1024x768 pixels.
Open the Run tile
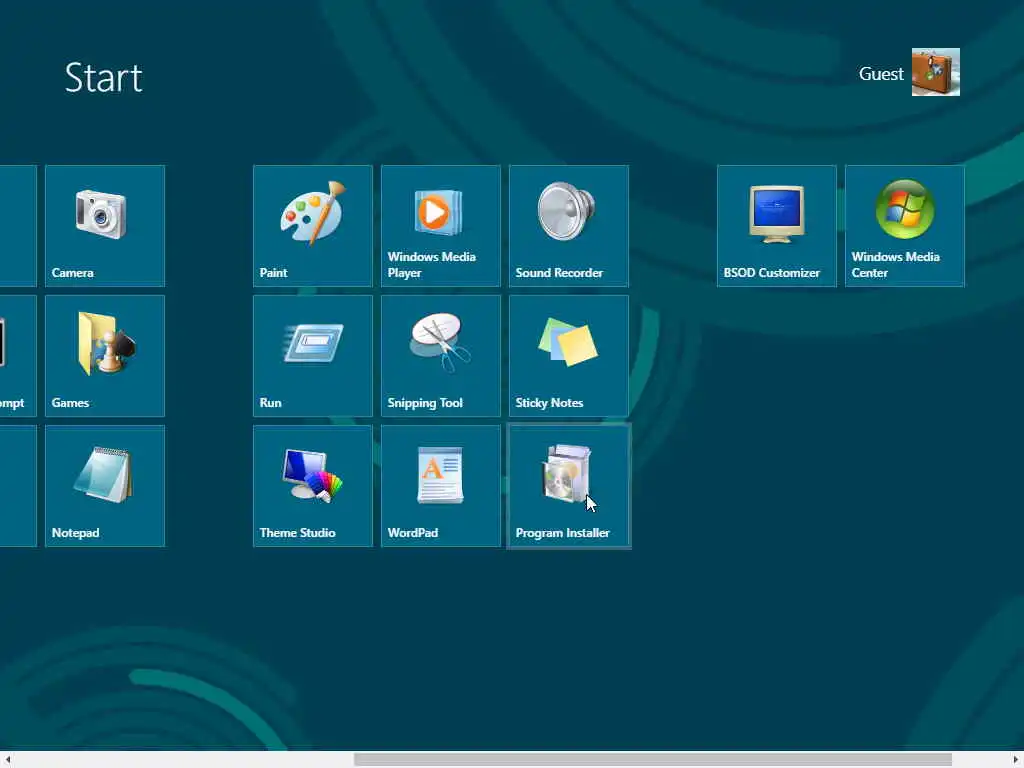pos(313,356)
